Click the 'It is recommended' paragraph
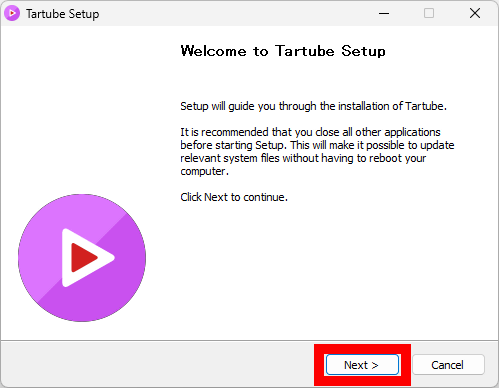 (317, 151)
